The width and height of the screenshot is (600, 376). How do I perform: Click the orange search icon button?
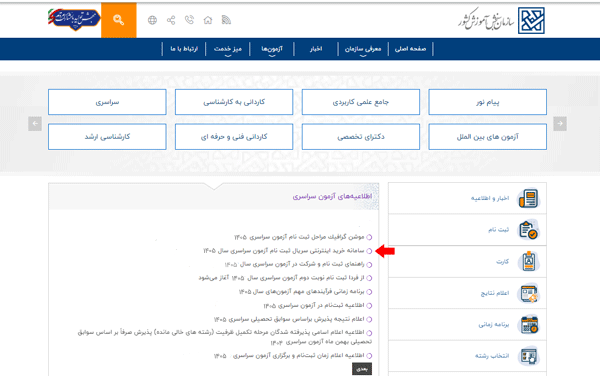[119, 20]
